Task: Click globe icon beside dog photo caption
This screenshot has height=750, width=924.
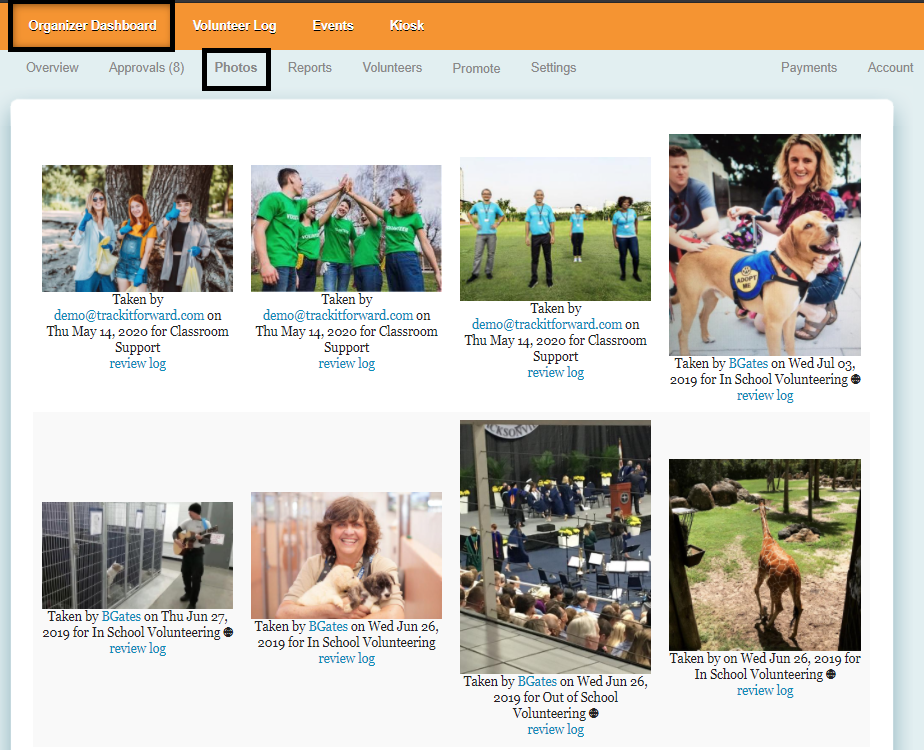Action: [855, 380]
